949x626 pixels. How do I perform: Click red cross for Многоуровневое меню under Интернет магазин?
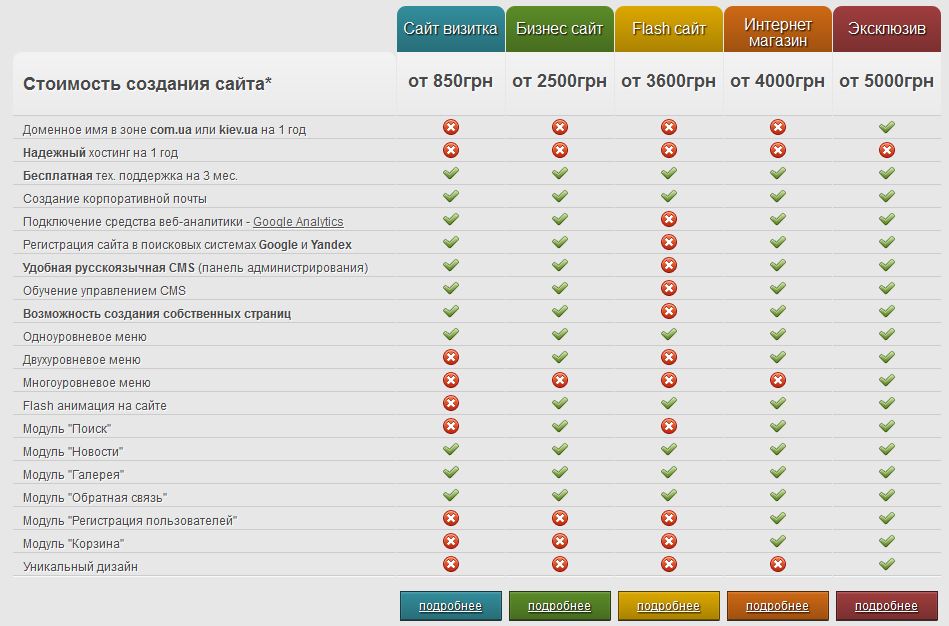click(778, 380)
